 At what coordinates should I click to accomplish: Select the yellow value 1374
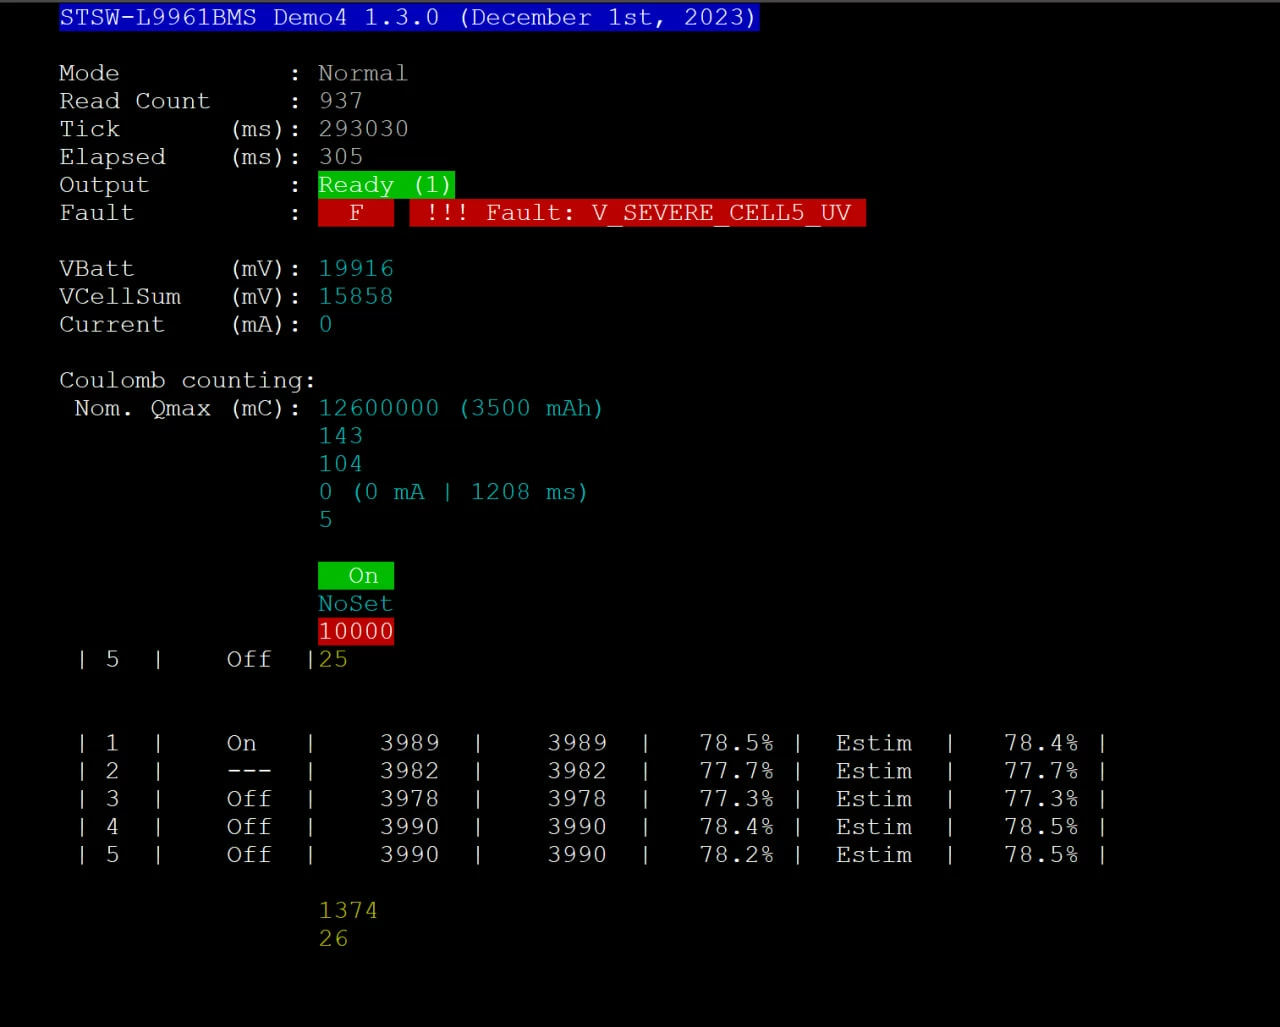pyautogui.click(x=348, y=911)
